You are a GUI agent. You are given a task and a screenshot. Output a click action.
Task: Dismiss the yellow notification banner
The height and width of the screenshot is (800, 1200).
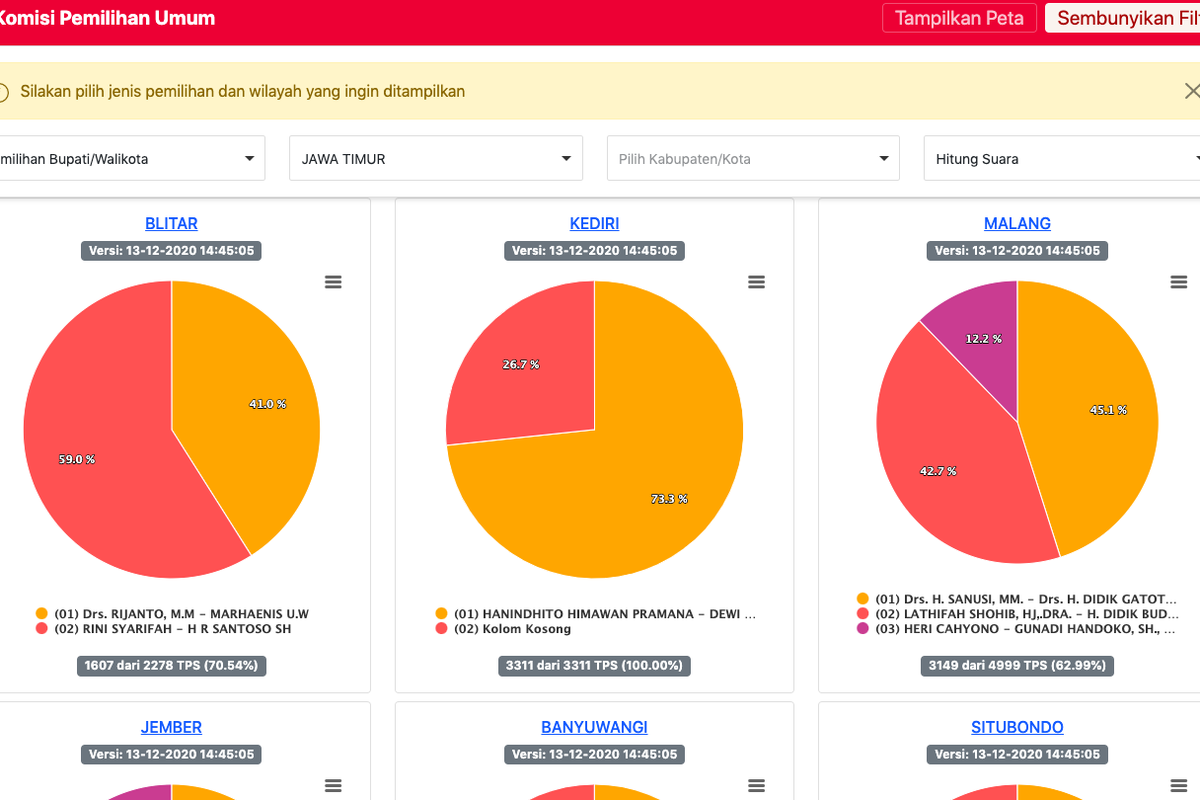1190,91
